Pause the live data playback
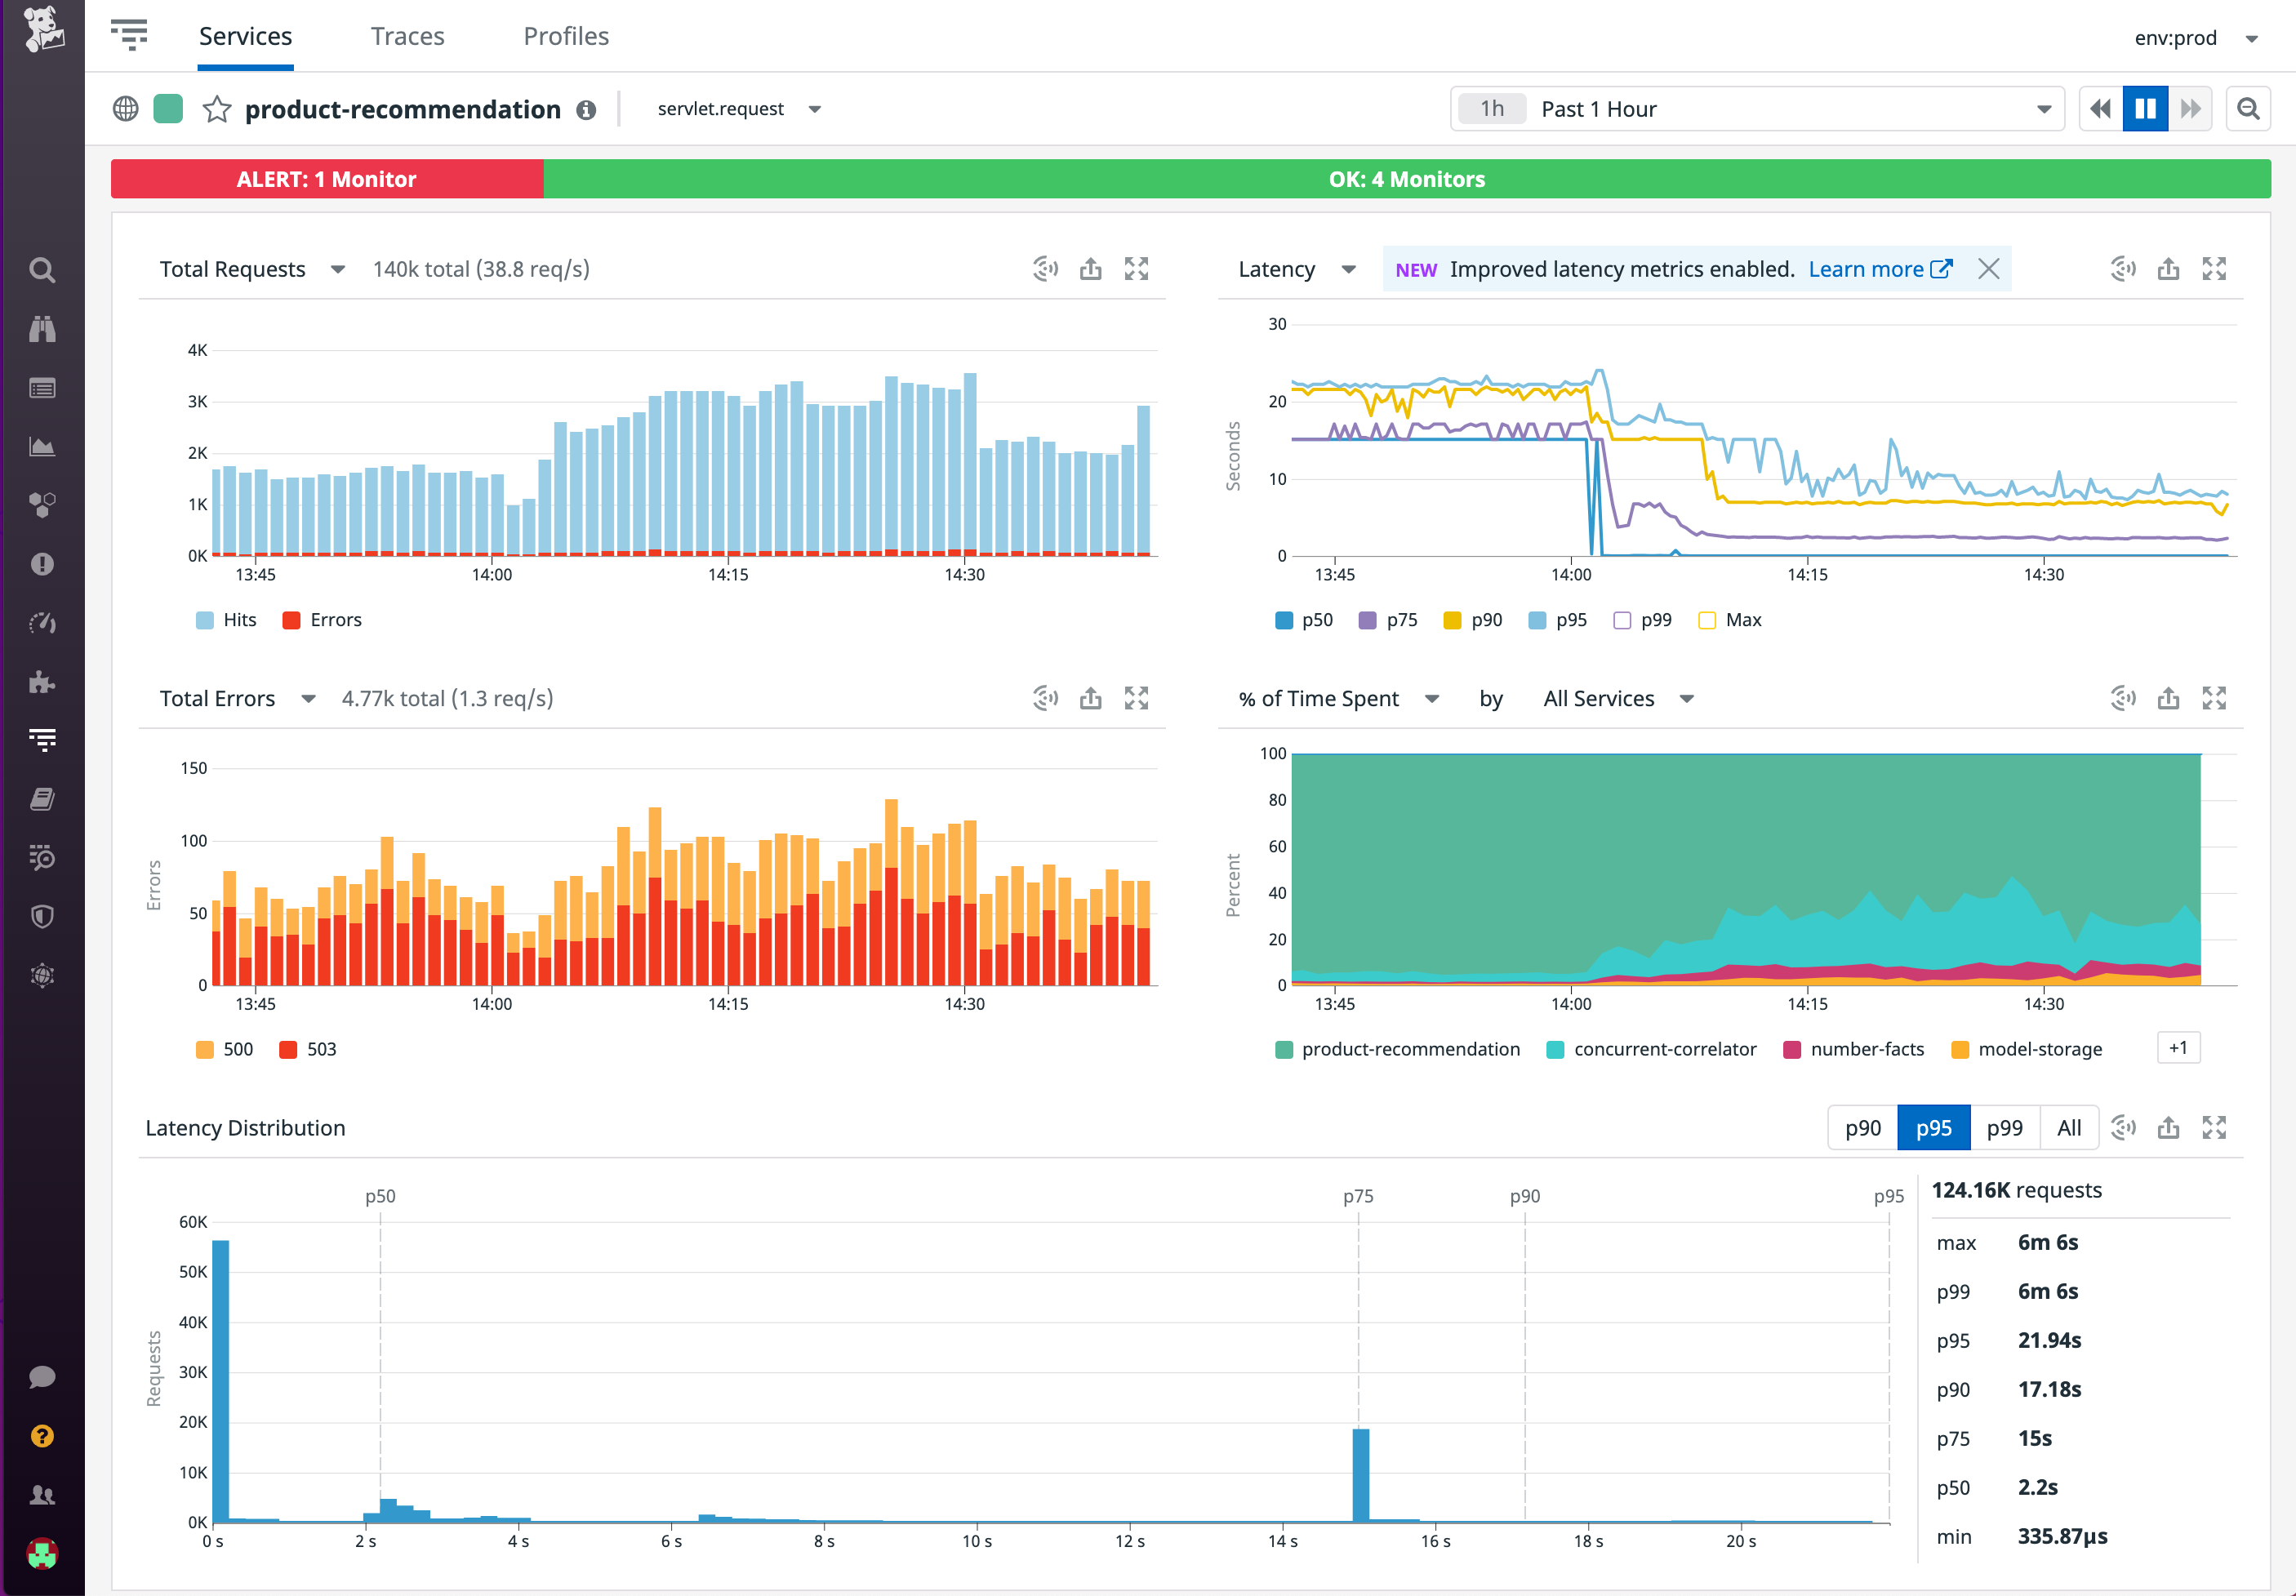Viewport: 2296px width, 1596px height. click(2145, 108)
